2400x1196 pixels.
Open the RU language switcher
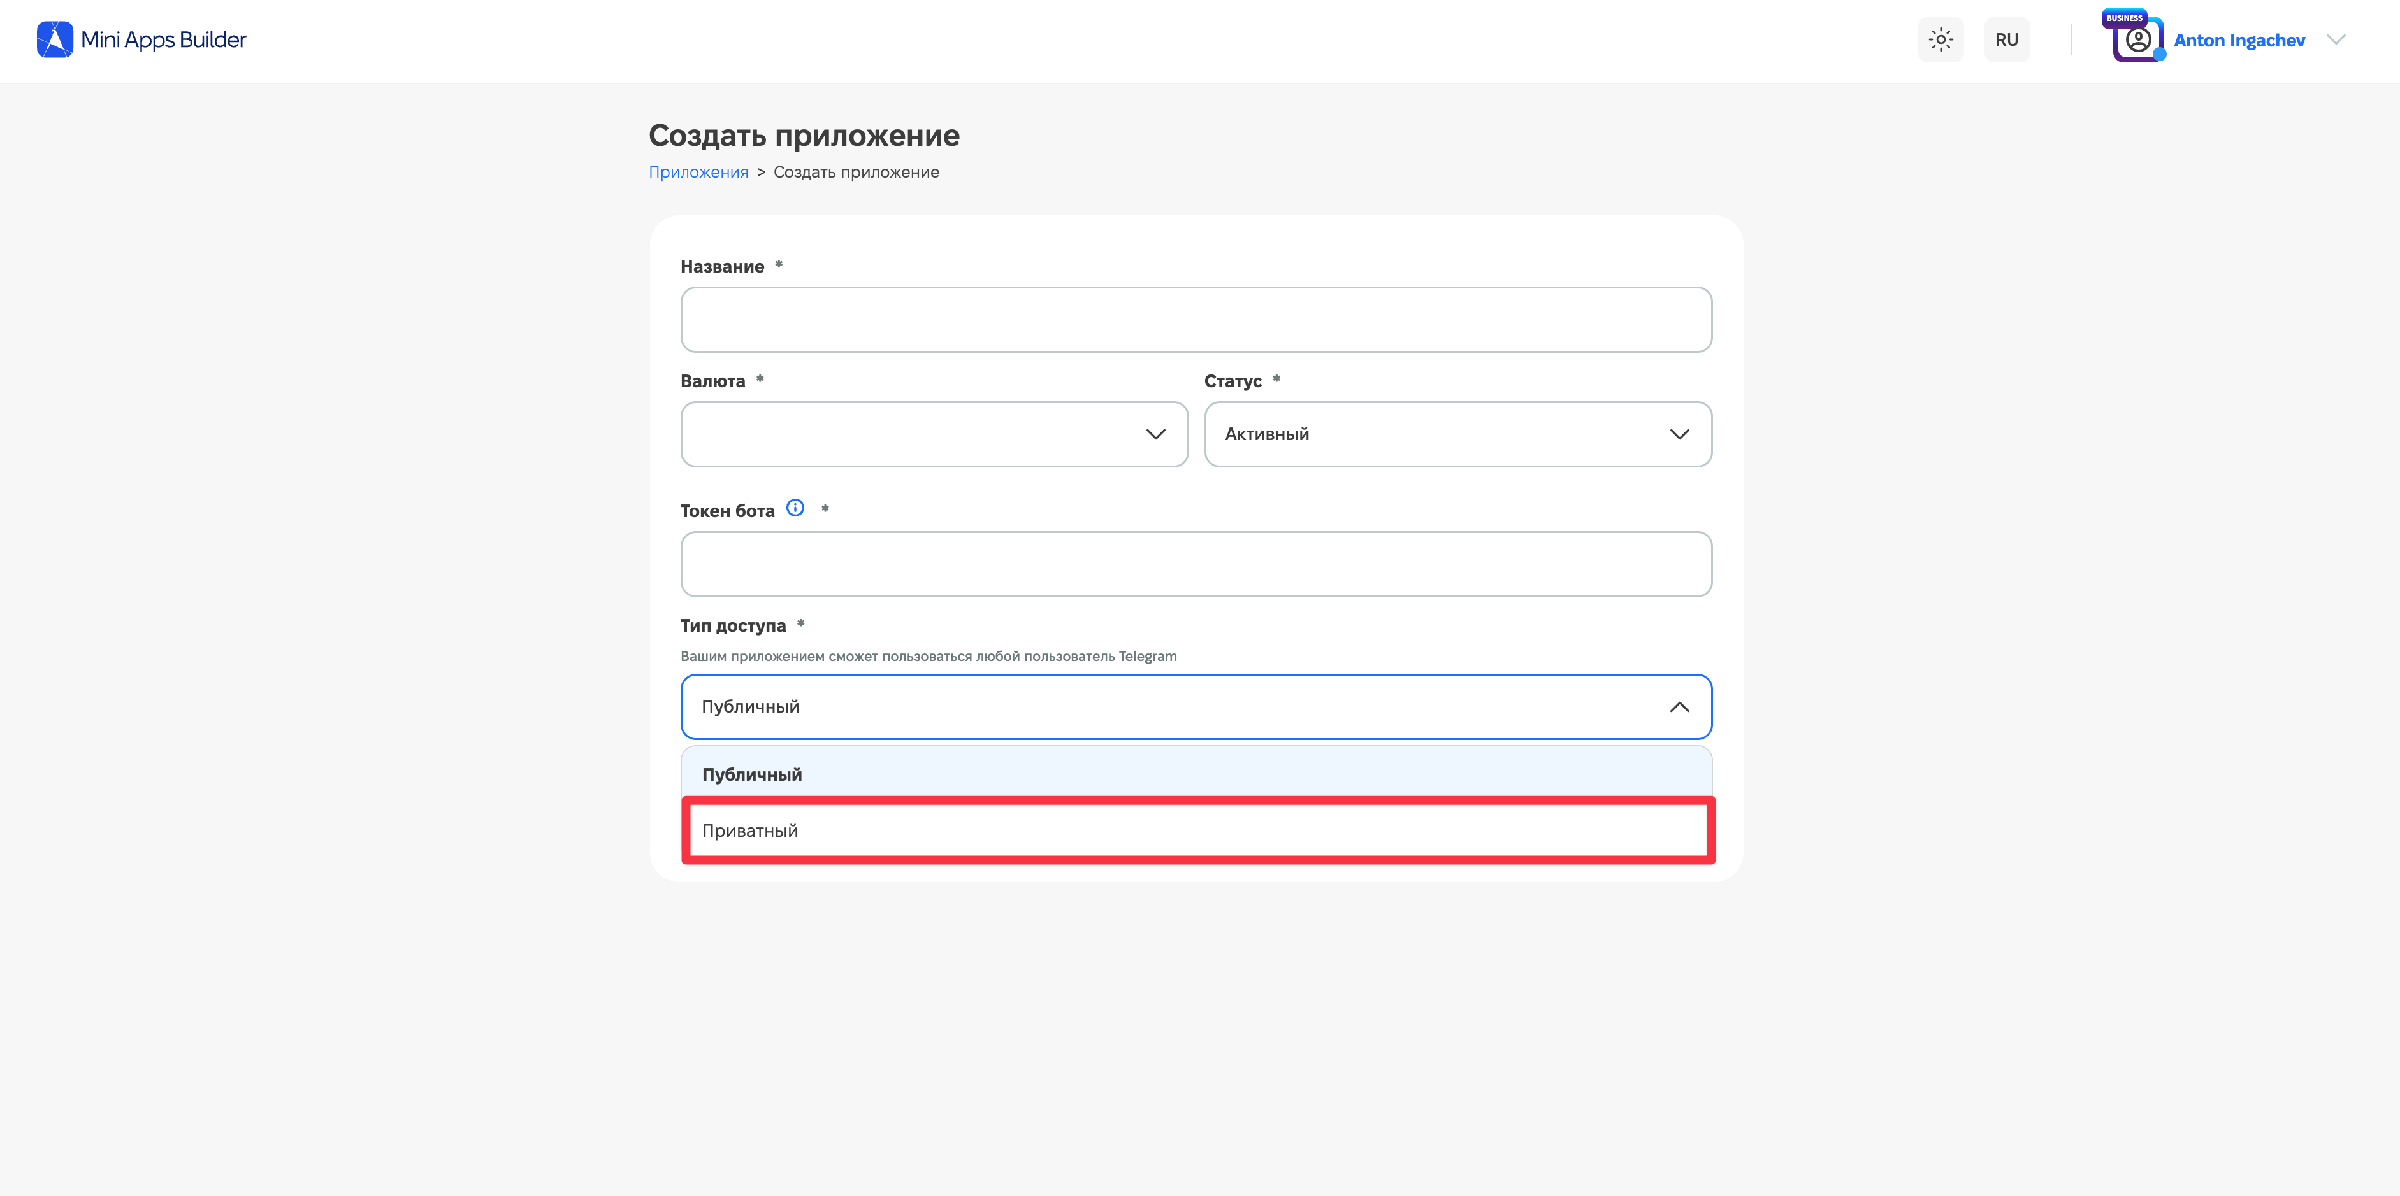click(2007, 40)
